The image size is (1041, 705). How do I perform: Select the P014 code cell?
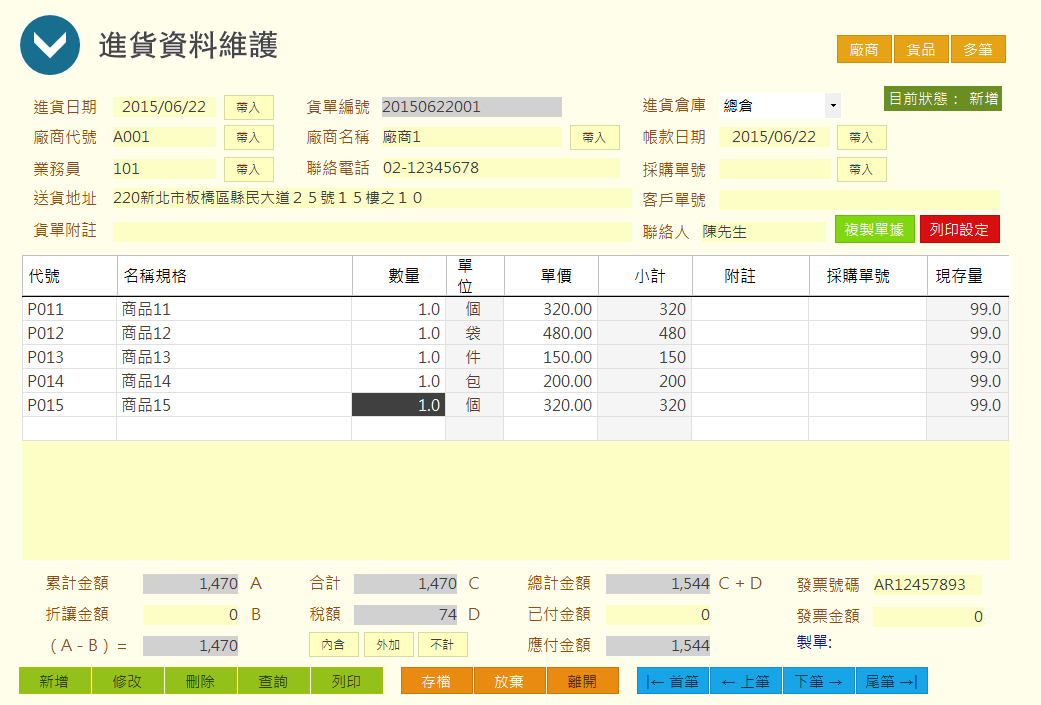click(x=69, y=381)
